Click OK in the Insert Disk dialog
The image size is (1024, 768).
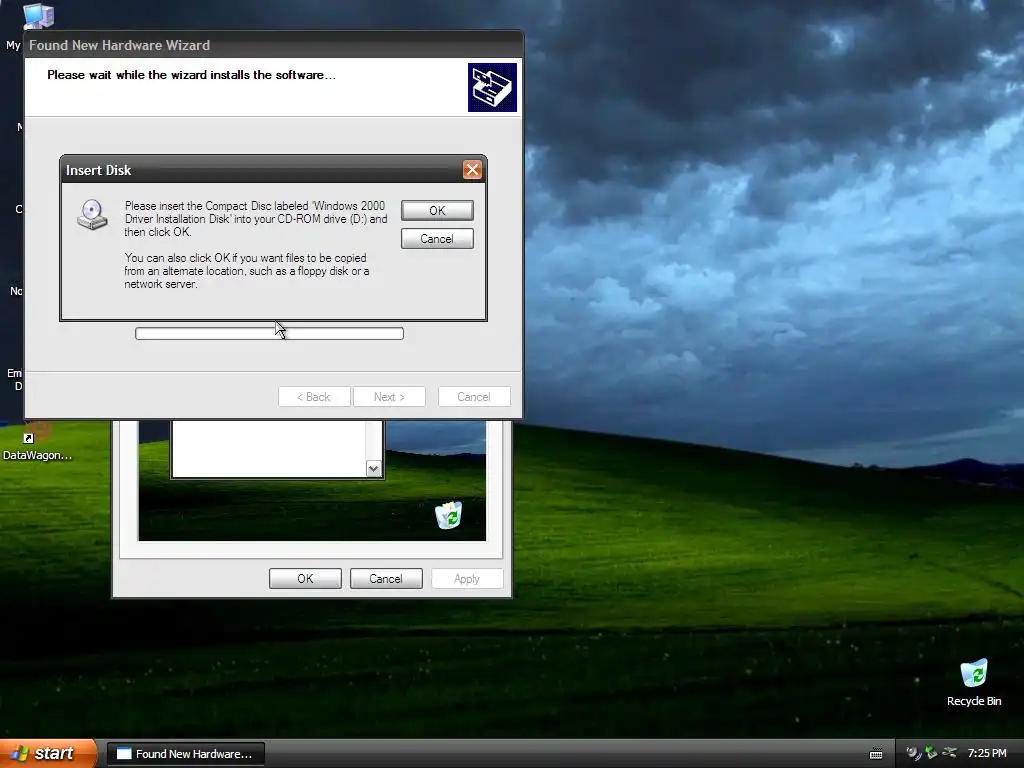click(437, 210)
